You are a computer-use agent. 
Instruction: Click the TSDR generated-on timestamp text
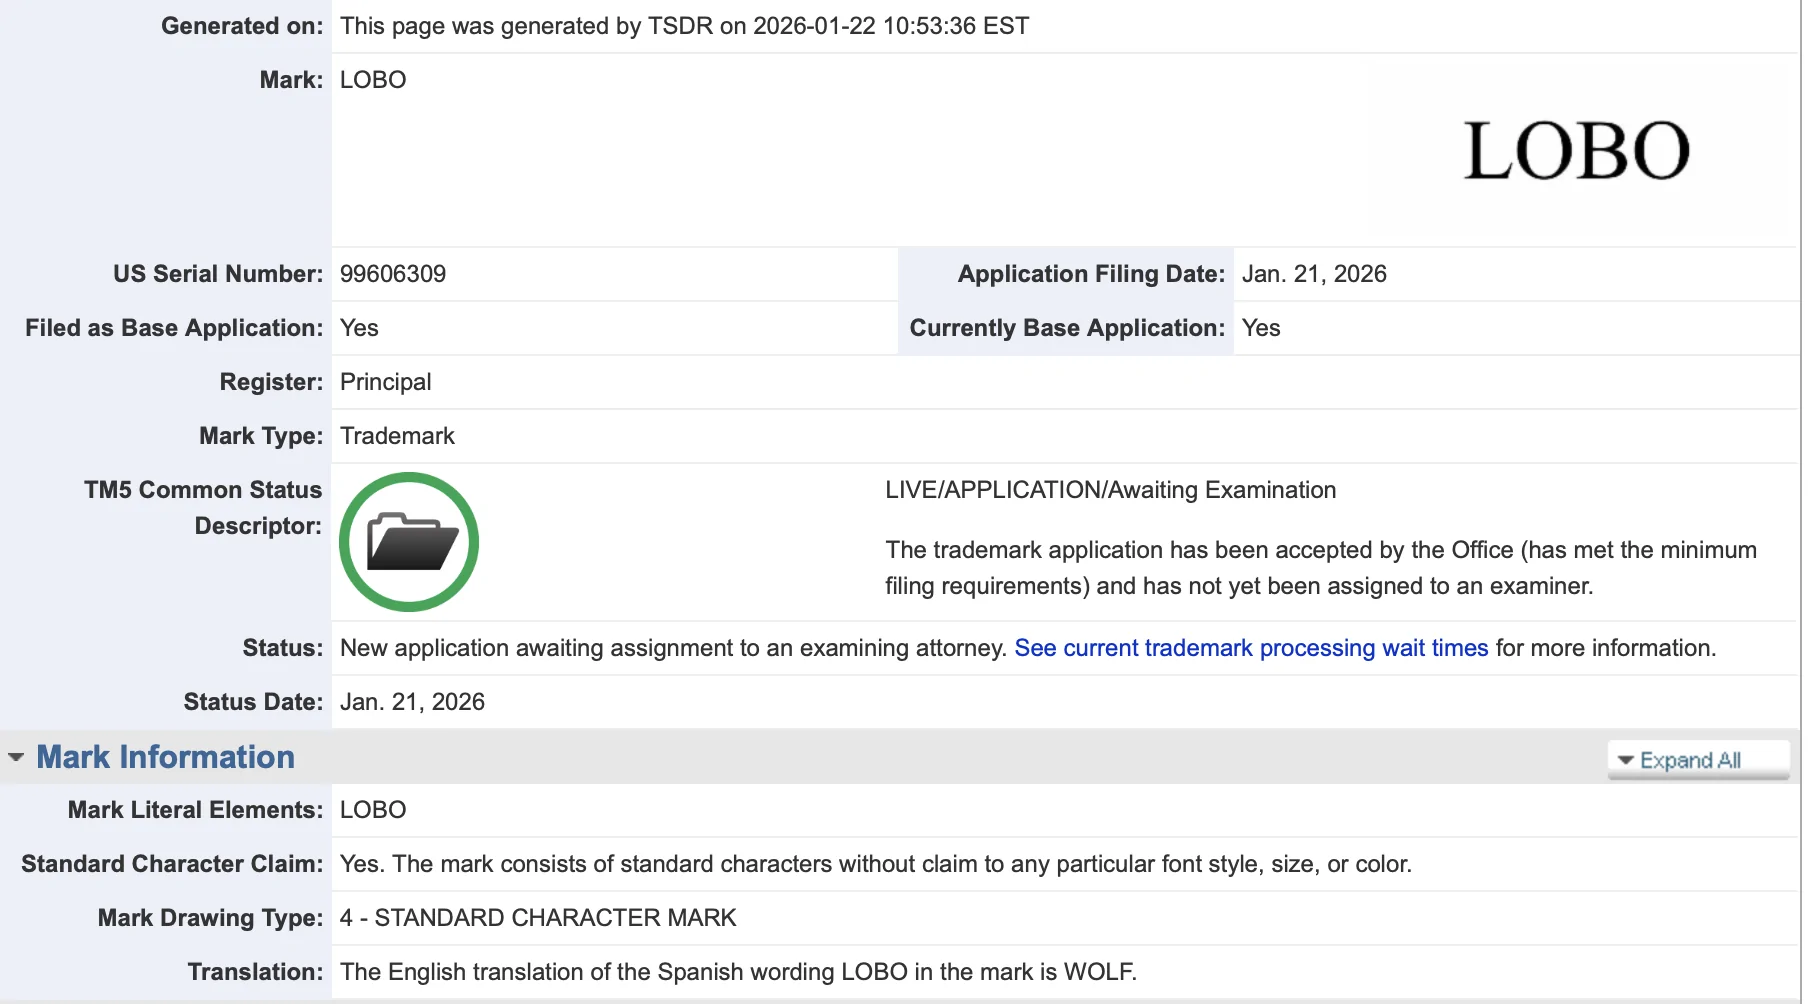(684, 26)
